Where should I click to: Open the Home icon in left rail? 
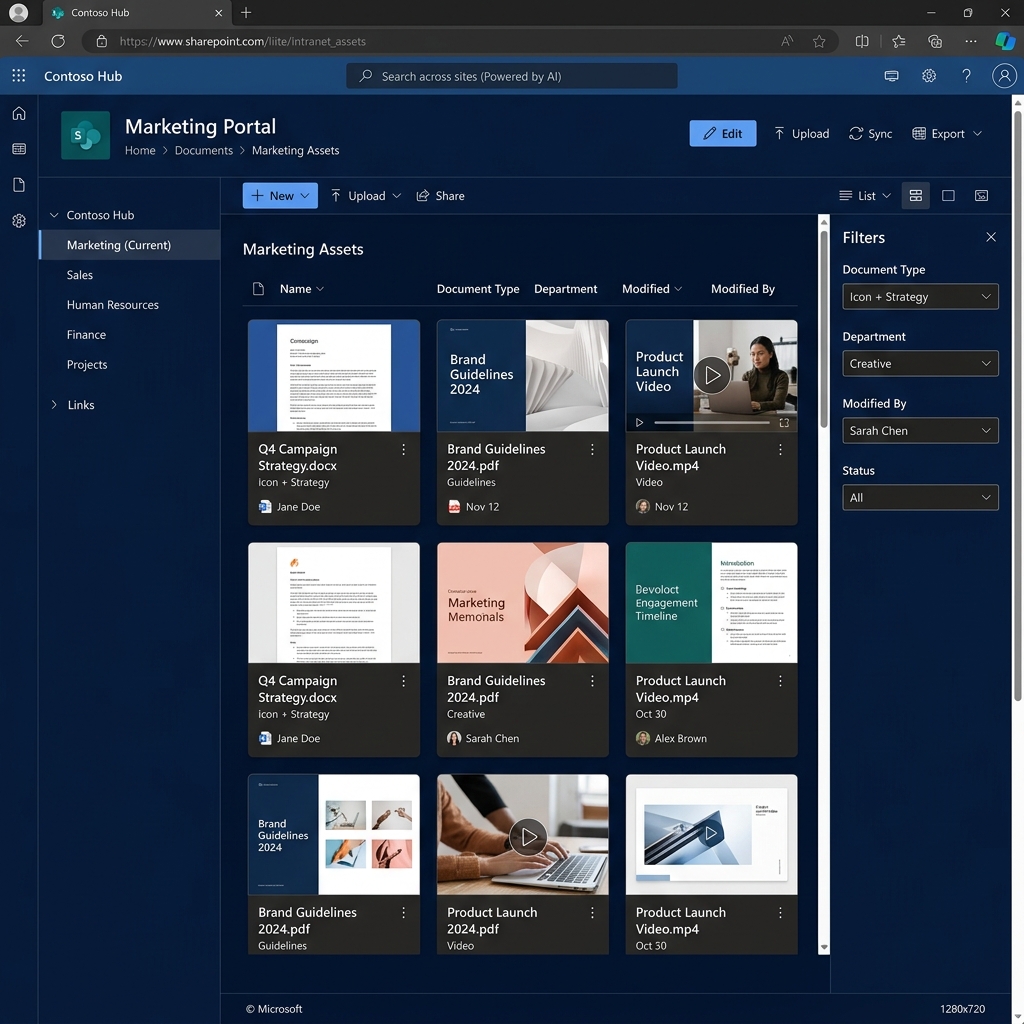tap(19, 113)
